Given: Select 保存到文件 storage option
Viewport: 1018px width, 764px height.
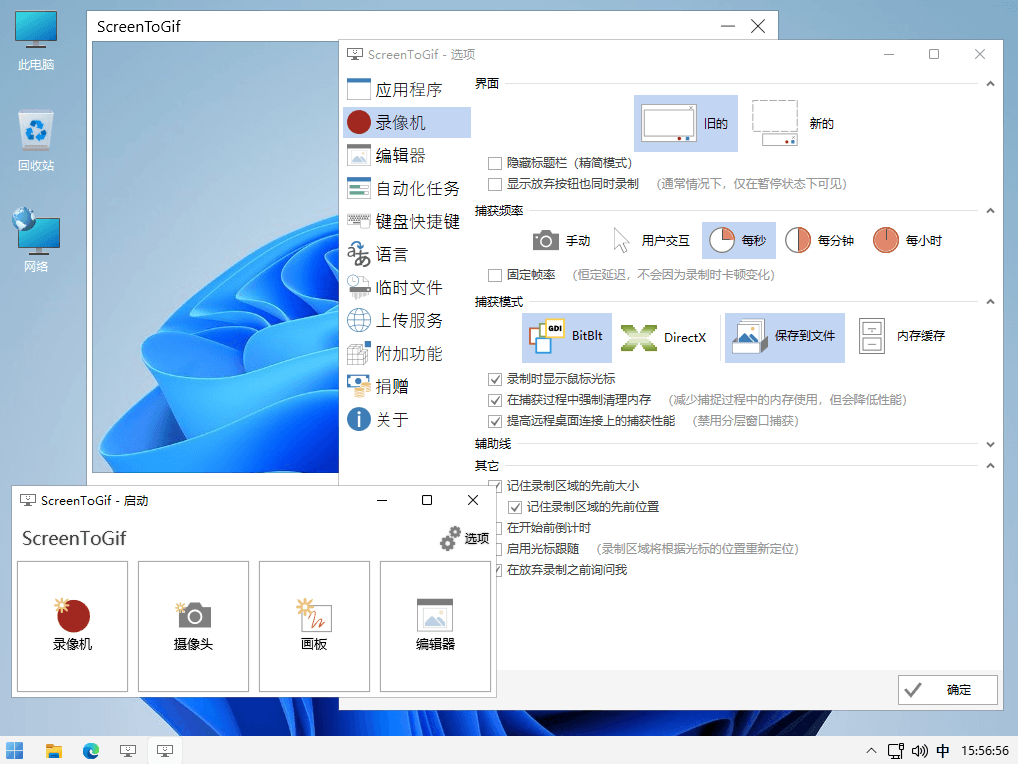Looking at the screenshot, I should click(785, 336).
